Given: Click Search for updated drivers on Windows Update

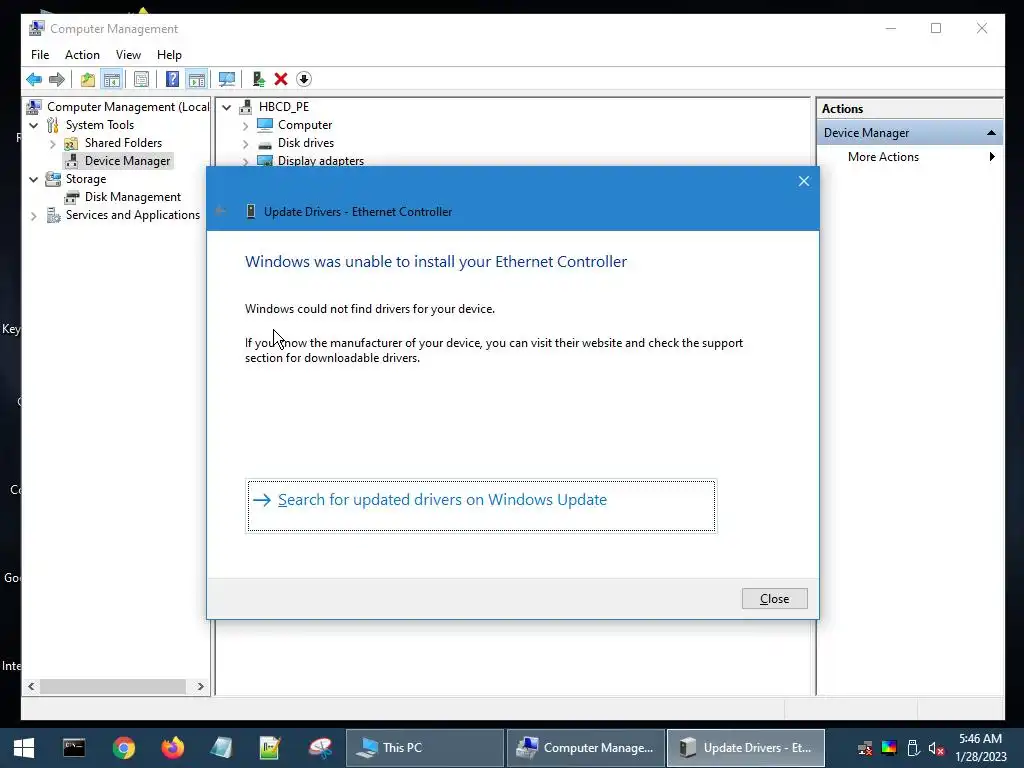Looking at the screenshot, I should click(x=481, y=506).
